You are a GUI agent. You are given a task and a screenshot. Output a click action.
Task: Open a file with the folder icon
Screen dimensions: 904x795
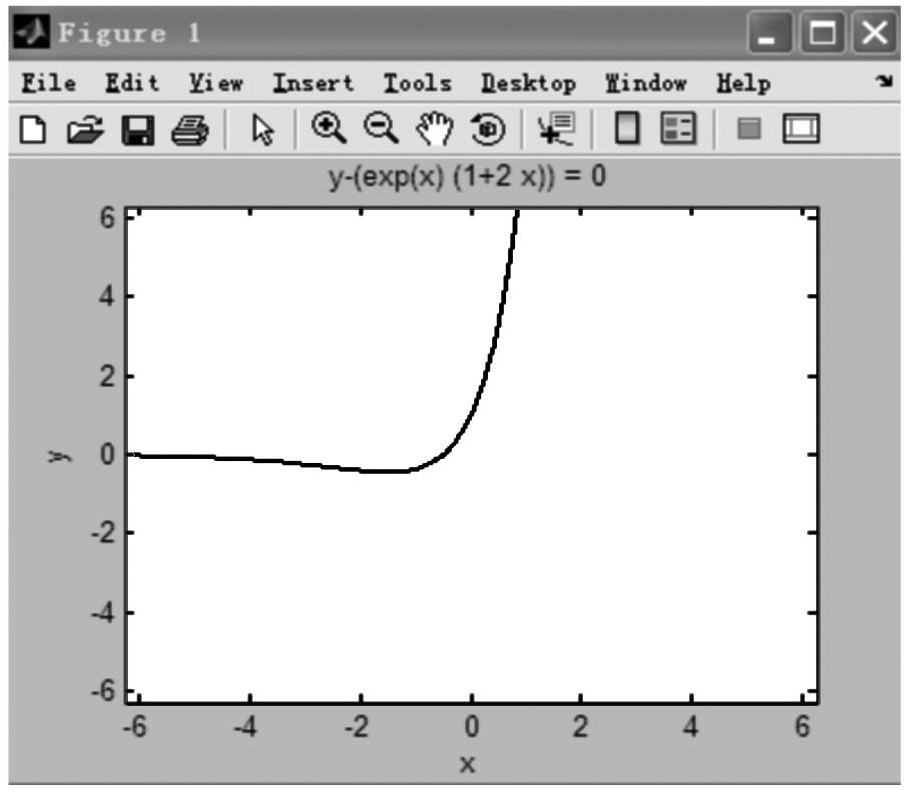[x=85, y=129]
